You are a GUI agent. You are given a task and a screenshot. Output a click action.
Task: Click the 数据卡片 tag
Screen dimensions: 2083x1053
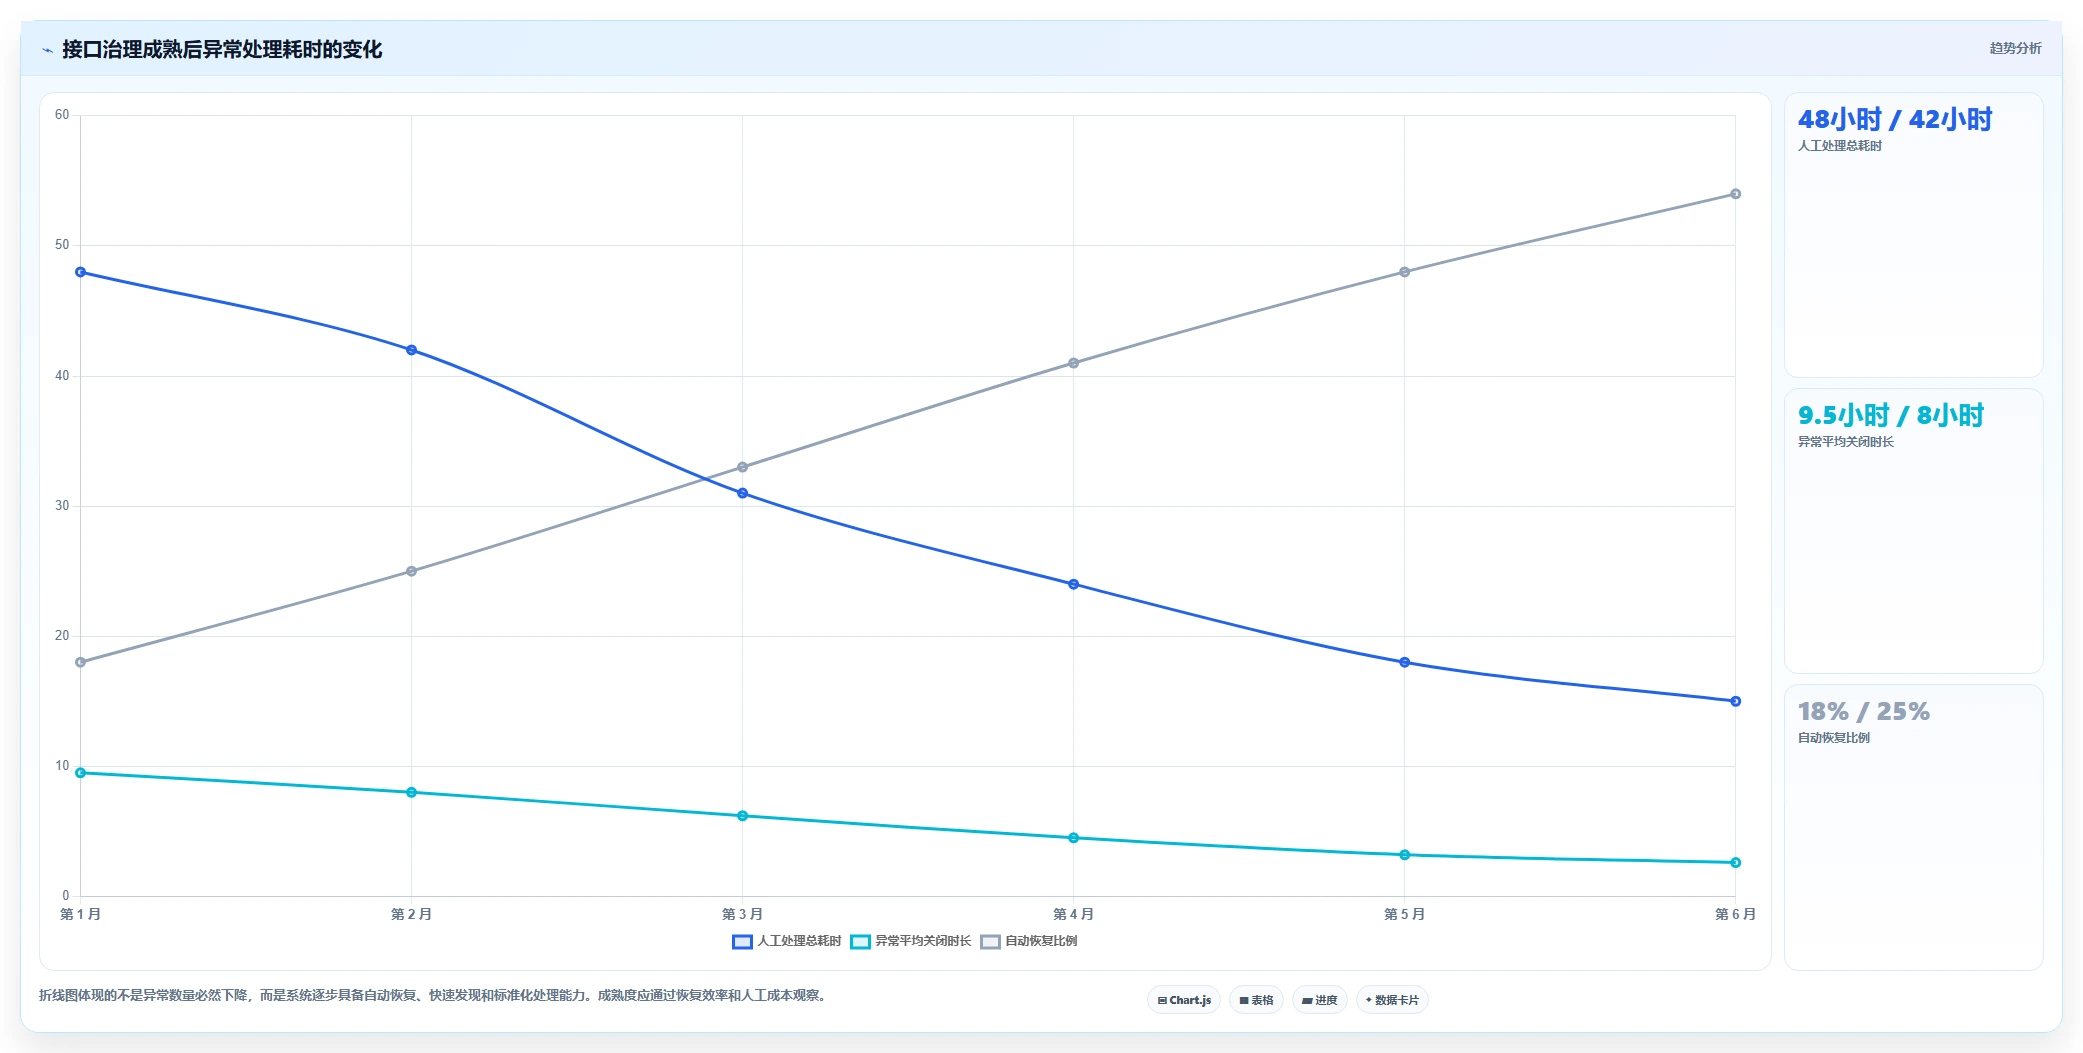coord(1392,1000)
